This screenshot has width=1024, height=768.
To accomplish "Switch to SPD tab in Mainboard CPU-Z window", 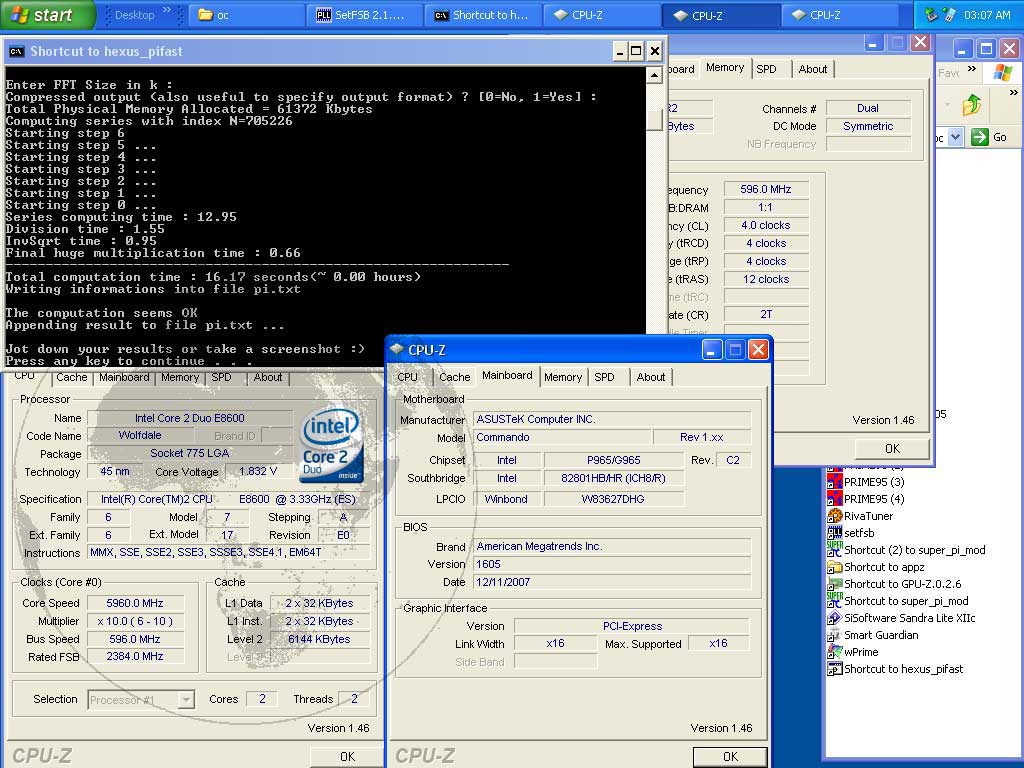I will 604,377.
